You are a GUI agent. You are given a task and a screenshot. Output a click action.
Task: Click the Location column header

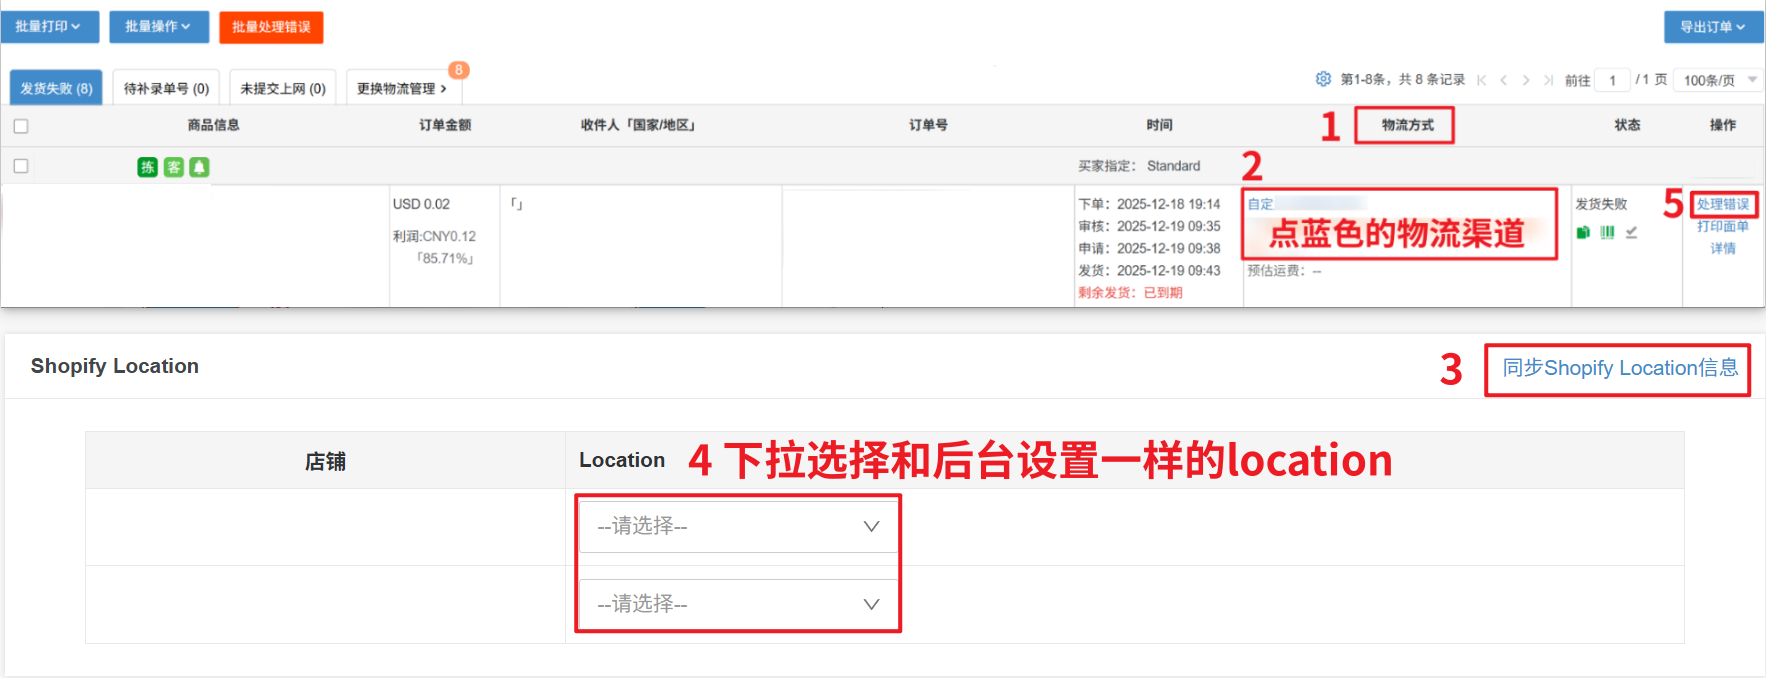pos(622,460)
